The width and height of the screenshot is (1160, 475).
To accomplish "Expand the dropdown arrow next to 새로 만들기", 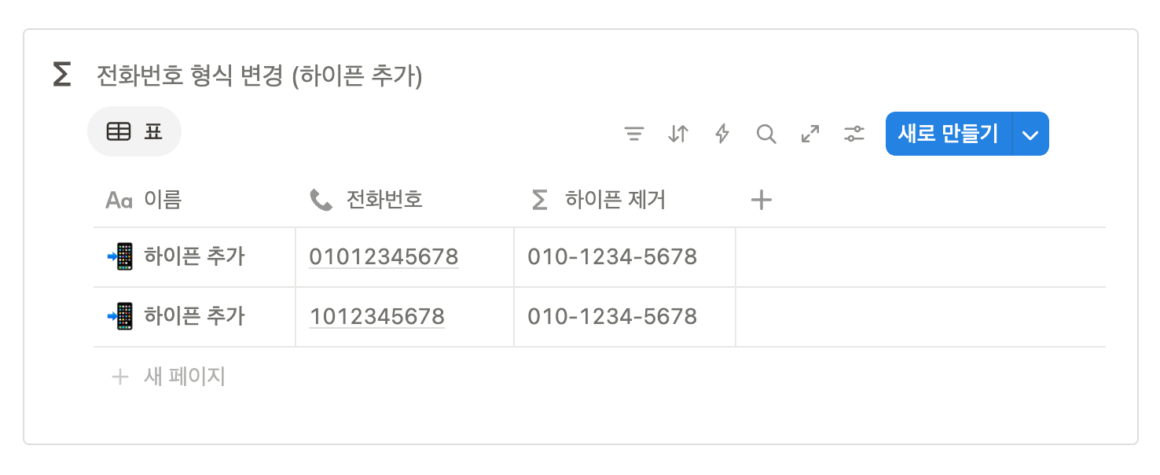I will pyautogui.click(x=1031, y=134).
